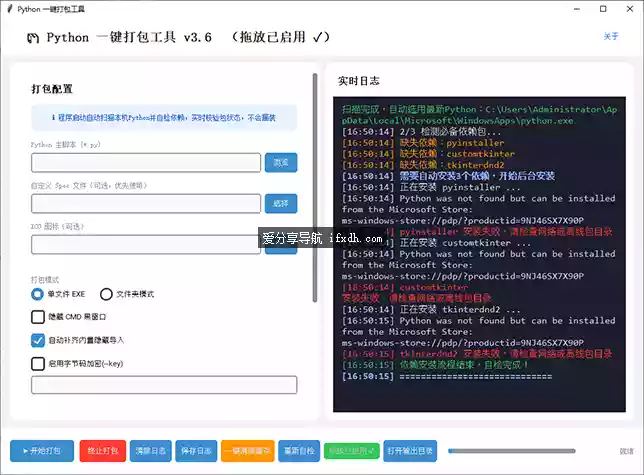Screen dimensions: 644x475
Task: Maximize the application window
Action: coord(603,9)
